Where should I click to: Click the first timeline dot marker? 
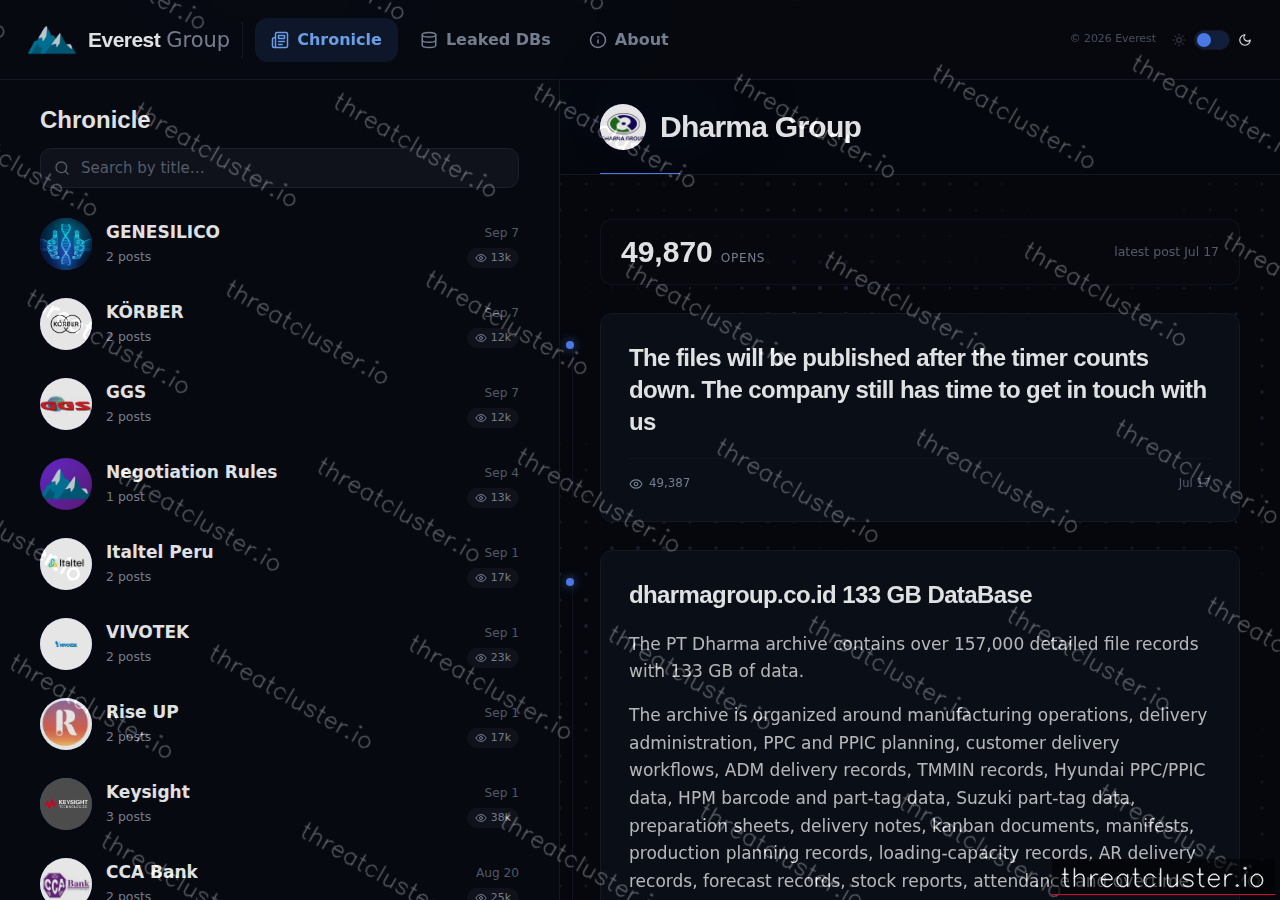coord(570,345)
